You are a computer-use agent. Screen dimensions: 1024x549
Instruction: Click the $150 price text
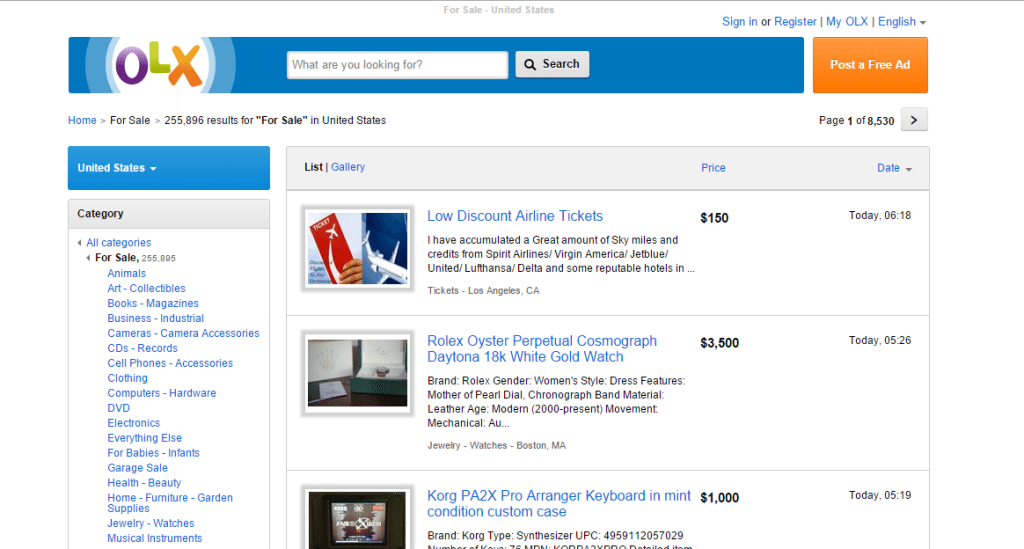click(x=714, y=219)
